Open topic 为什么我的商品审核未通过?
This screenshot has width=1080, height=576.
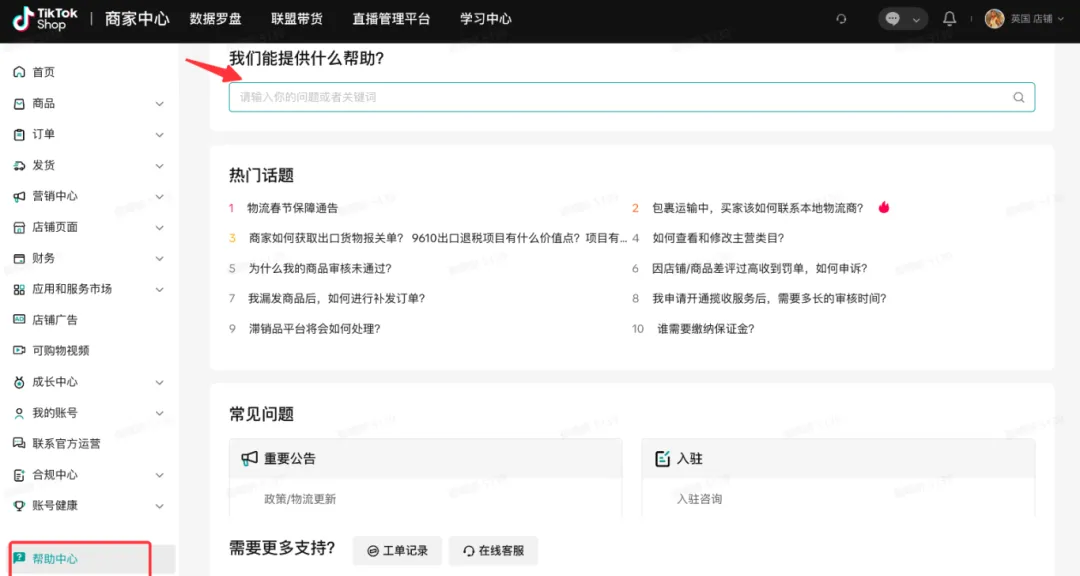coord(320,269)
